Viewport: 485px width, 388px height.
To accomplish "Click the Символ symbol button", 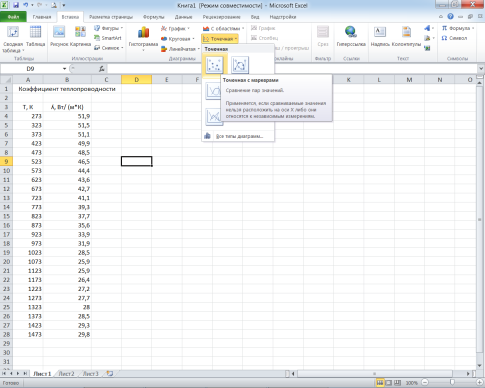I will pos(454,38).
